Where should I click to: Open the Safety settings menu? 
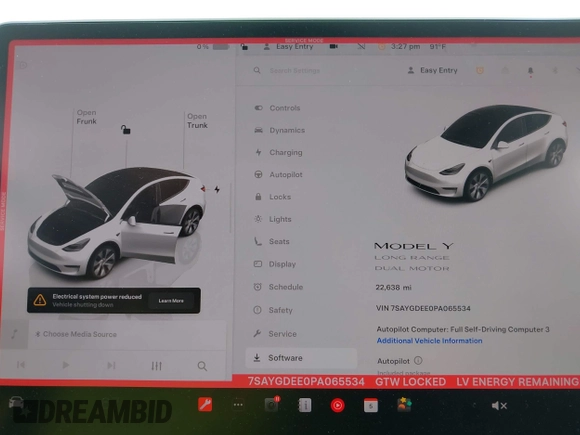(273, 310)
